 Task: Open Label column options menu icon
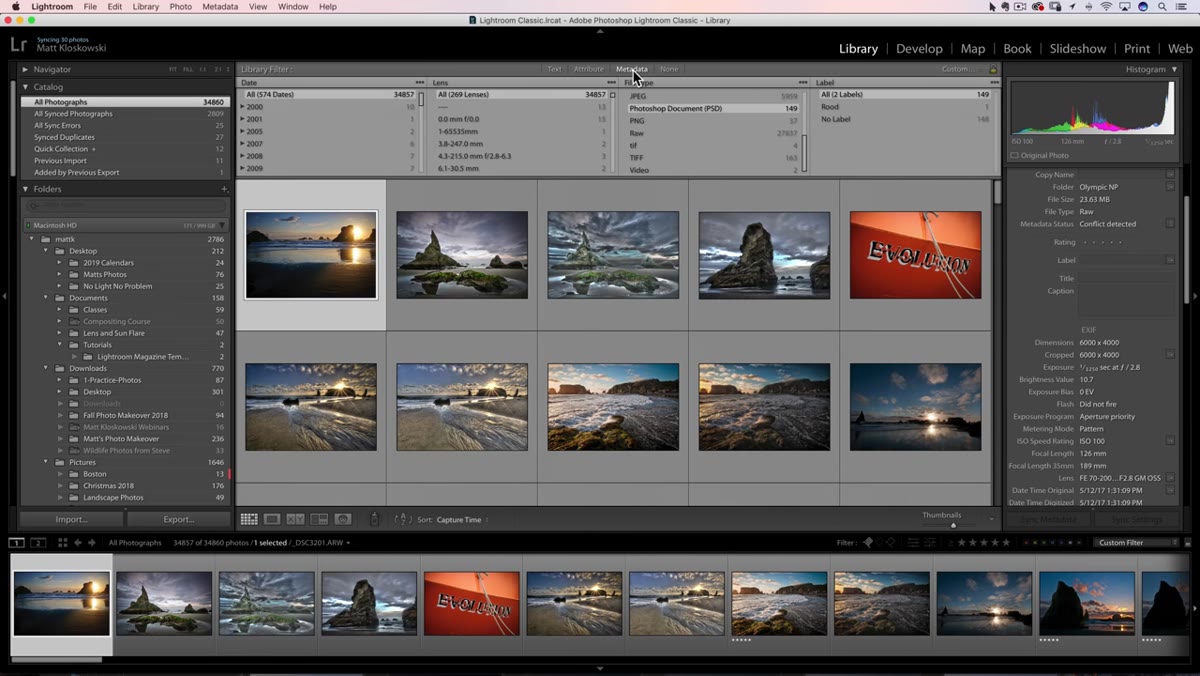[x=993, y=83]
